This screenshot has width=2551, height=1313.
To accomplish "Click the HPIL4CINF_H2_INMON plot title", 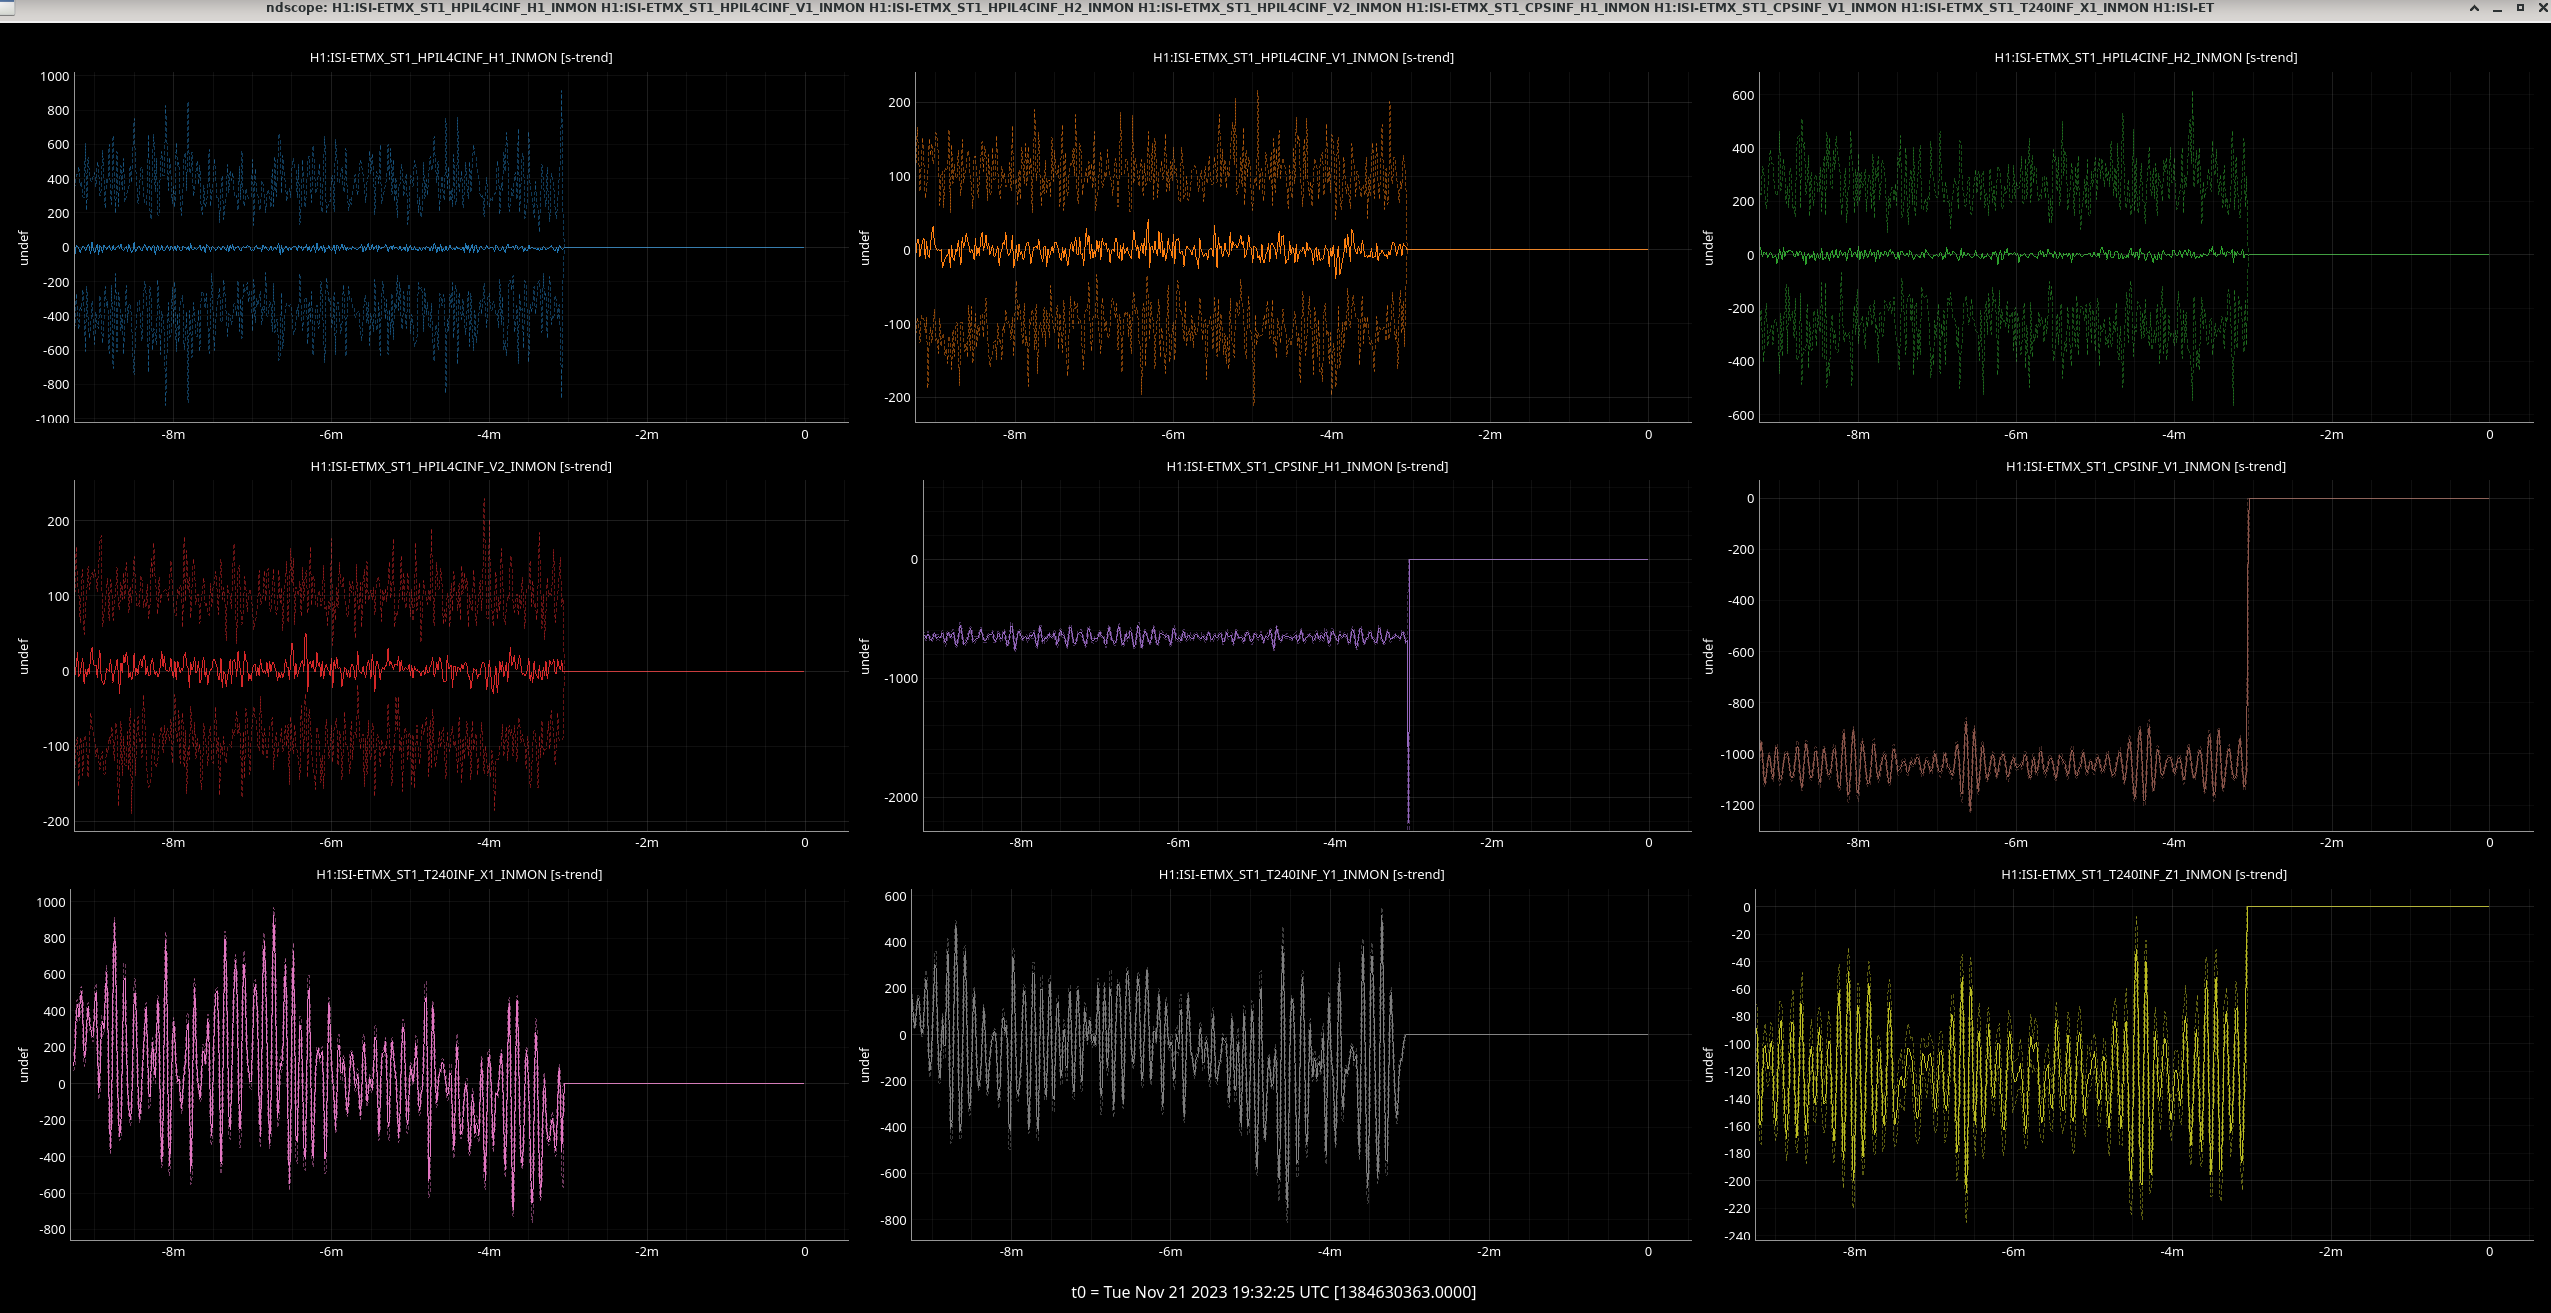I will click(2145, 58).
